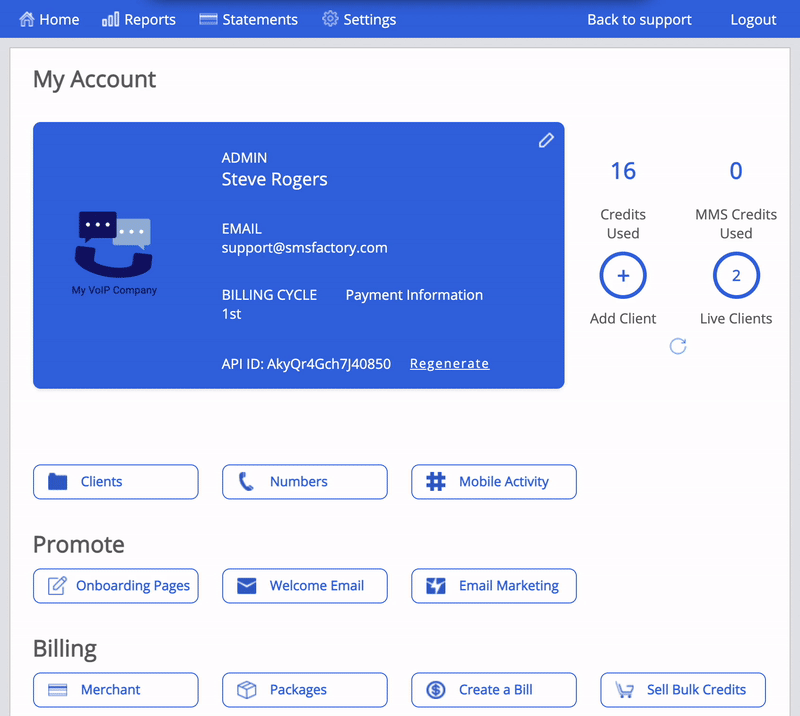Open Email Marketing
Image resolution: width=800 pixels, height=716 pixels.
pos(494,586)
